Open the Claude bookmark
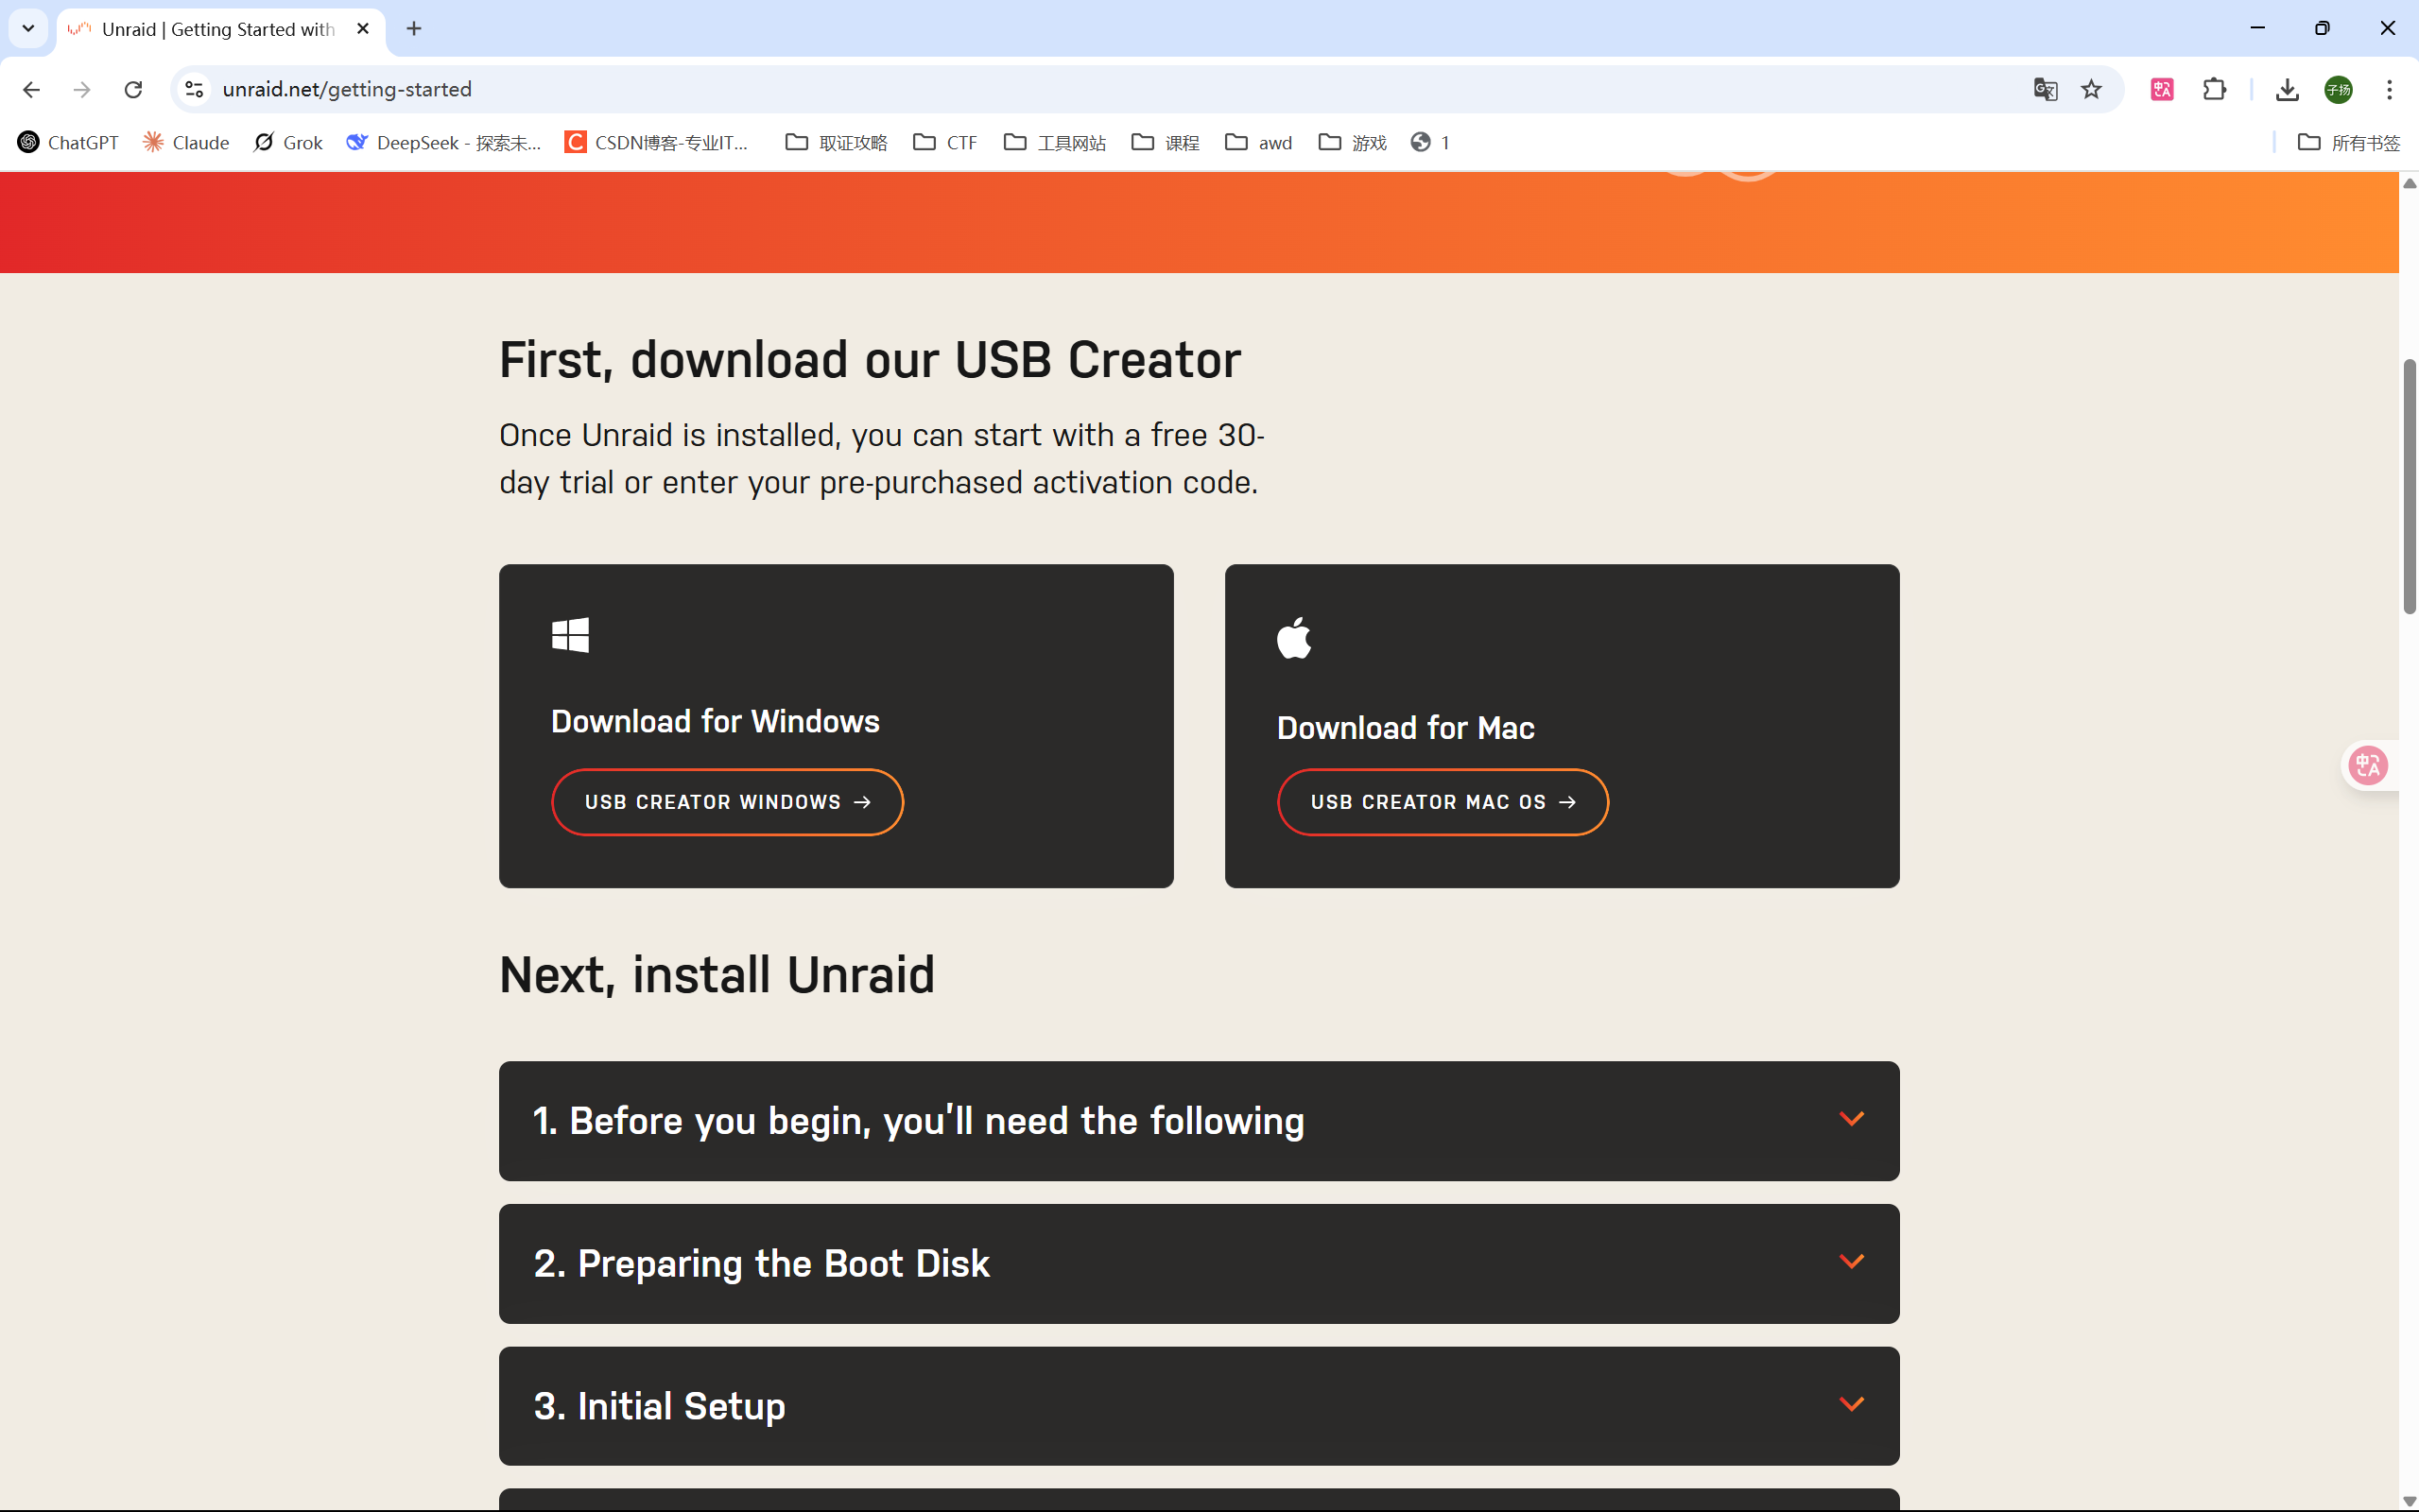Image resolution: width=2419 pixels, height=1512 pixels. coord(186,143)
